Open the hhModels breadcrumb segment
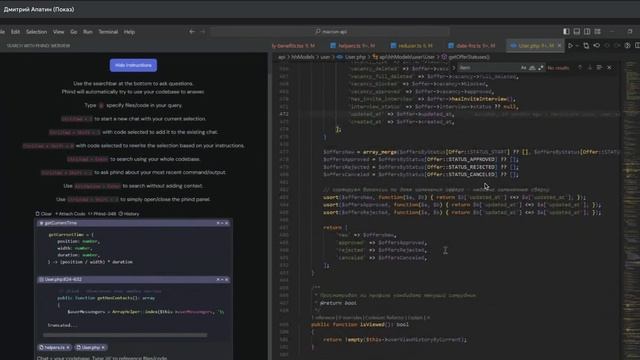 303,57
